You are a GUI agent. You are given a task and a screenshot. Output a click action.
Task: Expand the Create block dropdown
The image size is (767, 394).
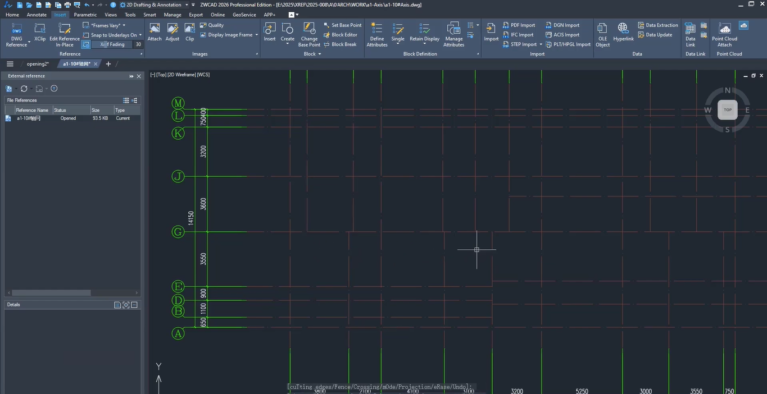[x=288, y=44]
